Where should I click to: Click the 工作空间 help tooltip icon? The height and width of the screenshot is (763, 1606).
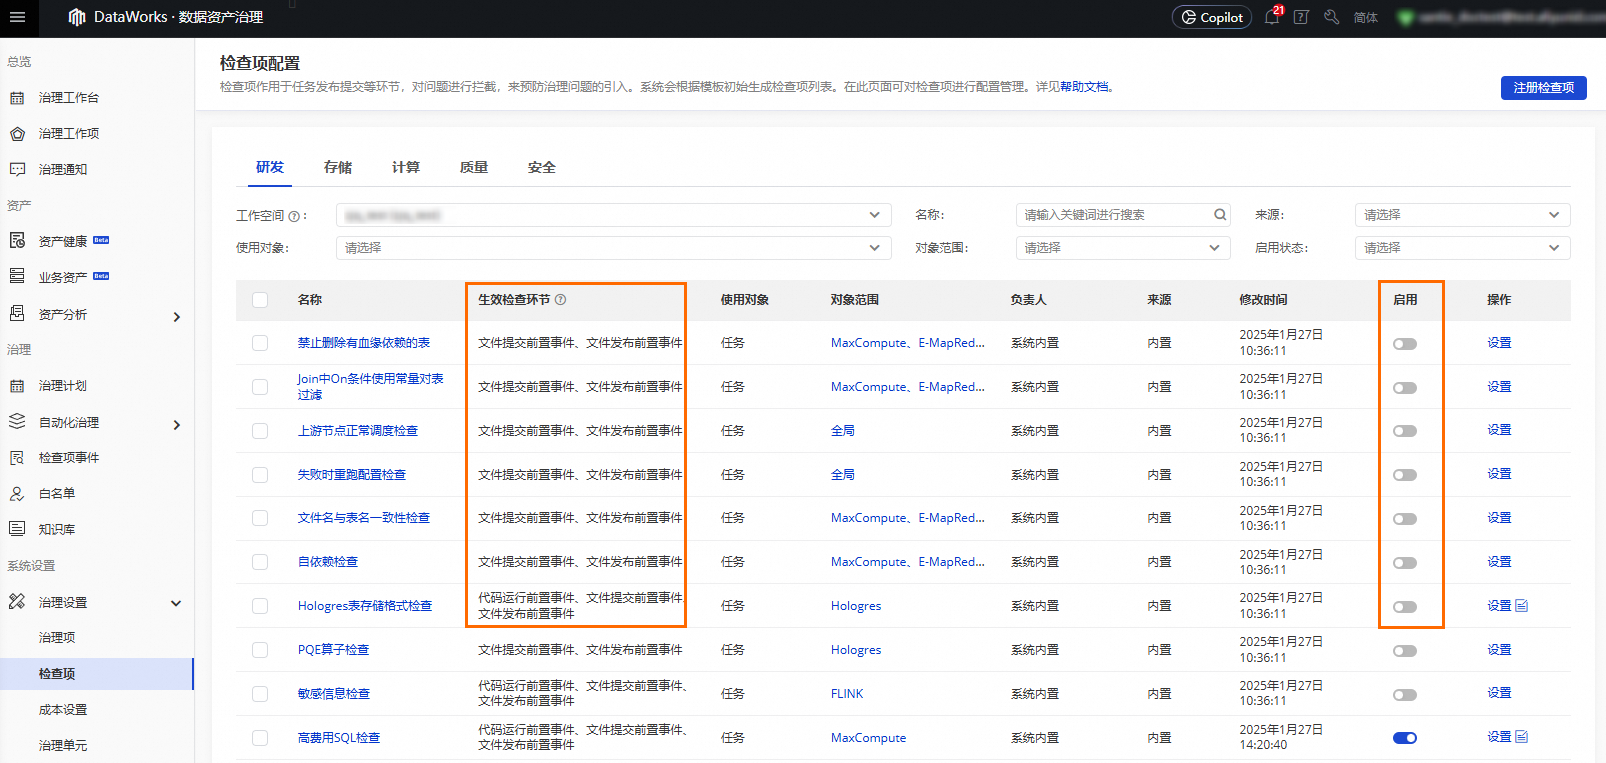coord(294,216)
